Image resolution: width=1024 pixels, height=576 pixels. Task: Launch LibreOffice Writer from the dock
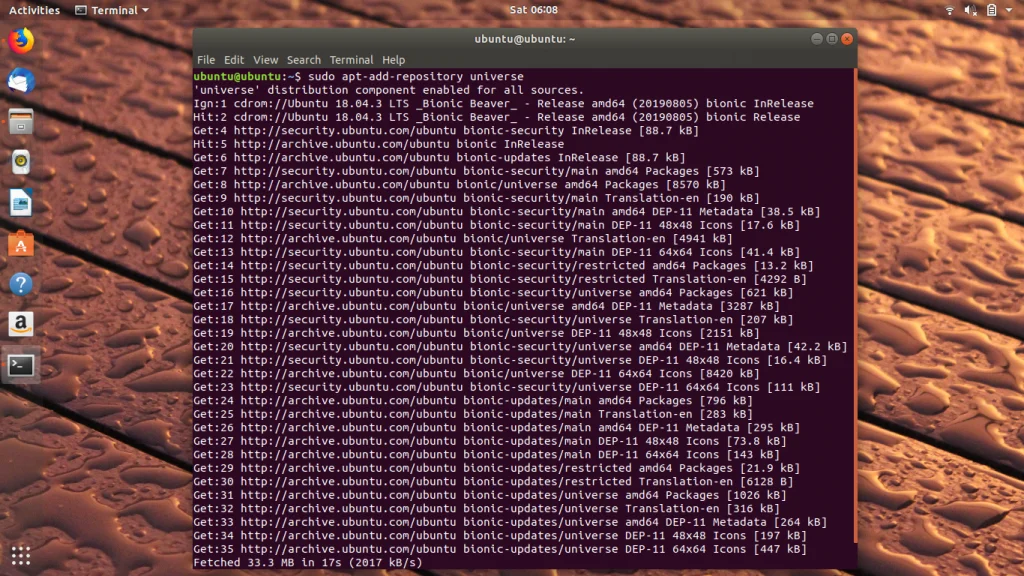pyautogui.click(x=21, y=203)
